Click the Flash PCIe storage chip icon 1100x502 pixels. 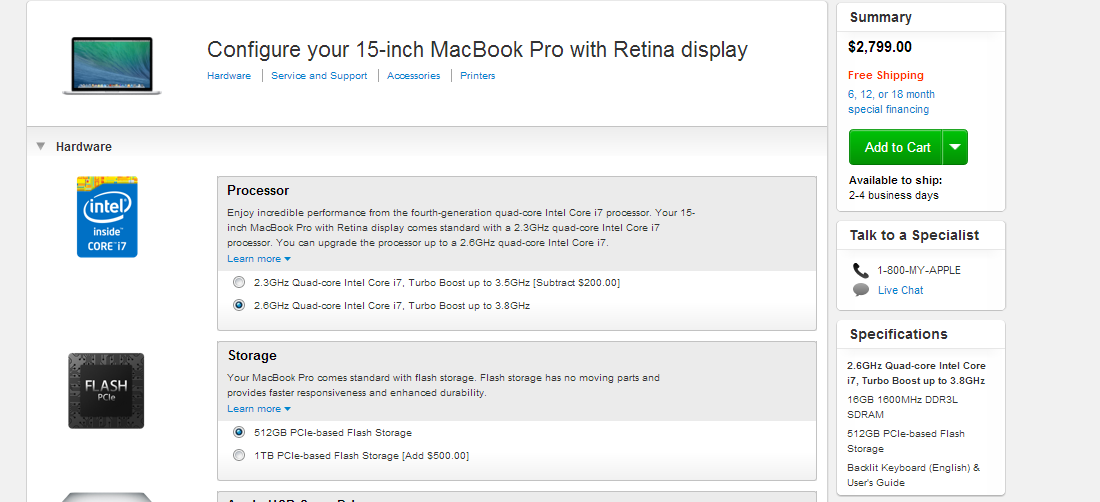point(106,390)
